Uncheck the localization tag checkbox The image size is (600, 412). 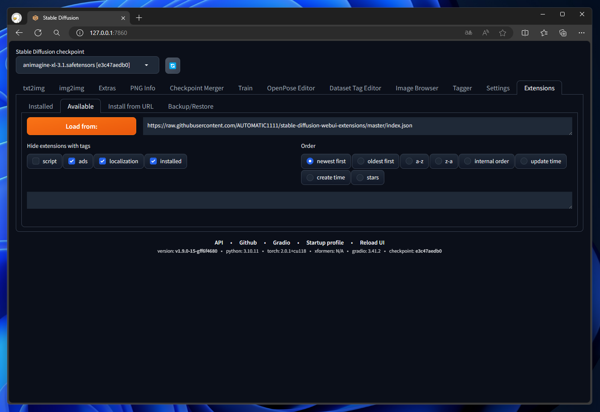(x=102, y=161)
